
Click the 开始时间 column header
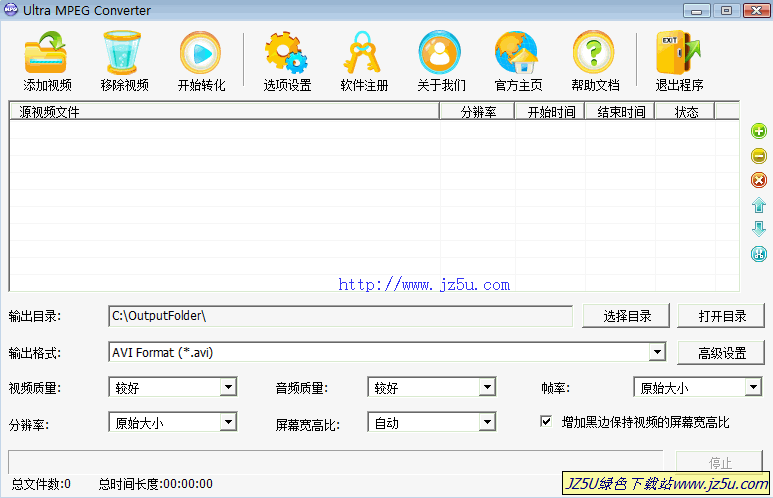pyautogui.click(x=550, y=112)
